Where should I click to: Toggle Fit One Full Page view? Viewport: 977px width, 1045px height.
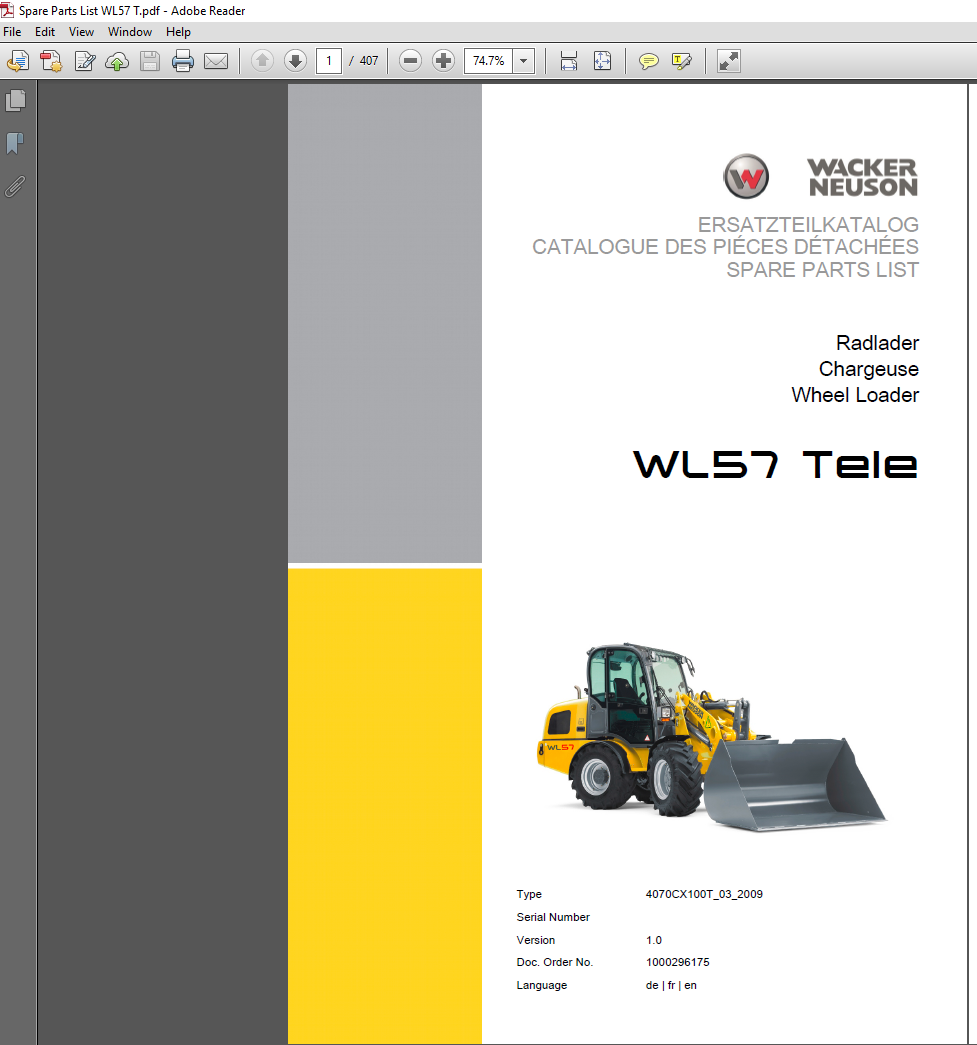602,61
